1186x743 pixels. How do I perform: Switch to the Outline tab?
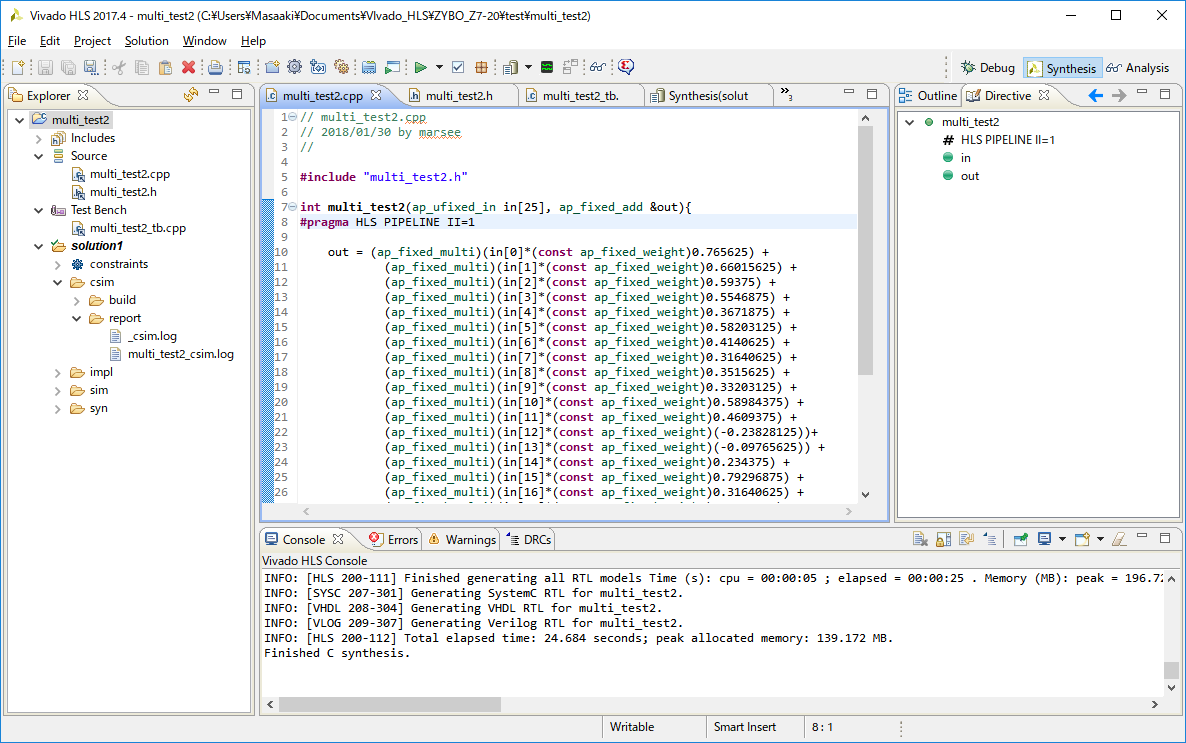coord(928,95)
